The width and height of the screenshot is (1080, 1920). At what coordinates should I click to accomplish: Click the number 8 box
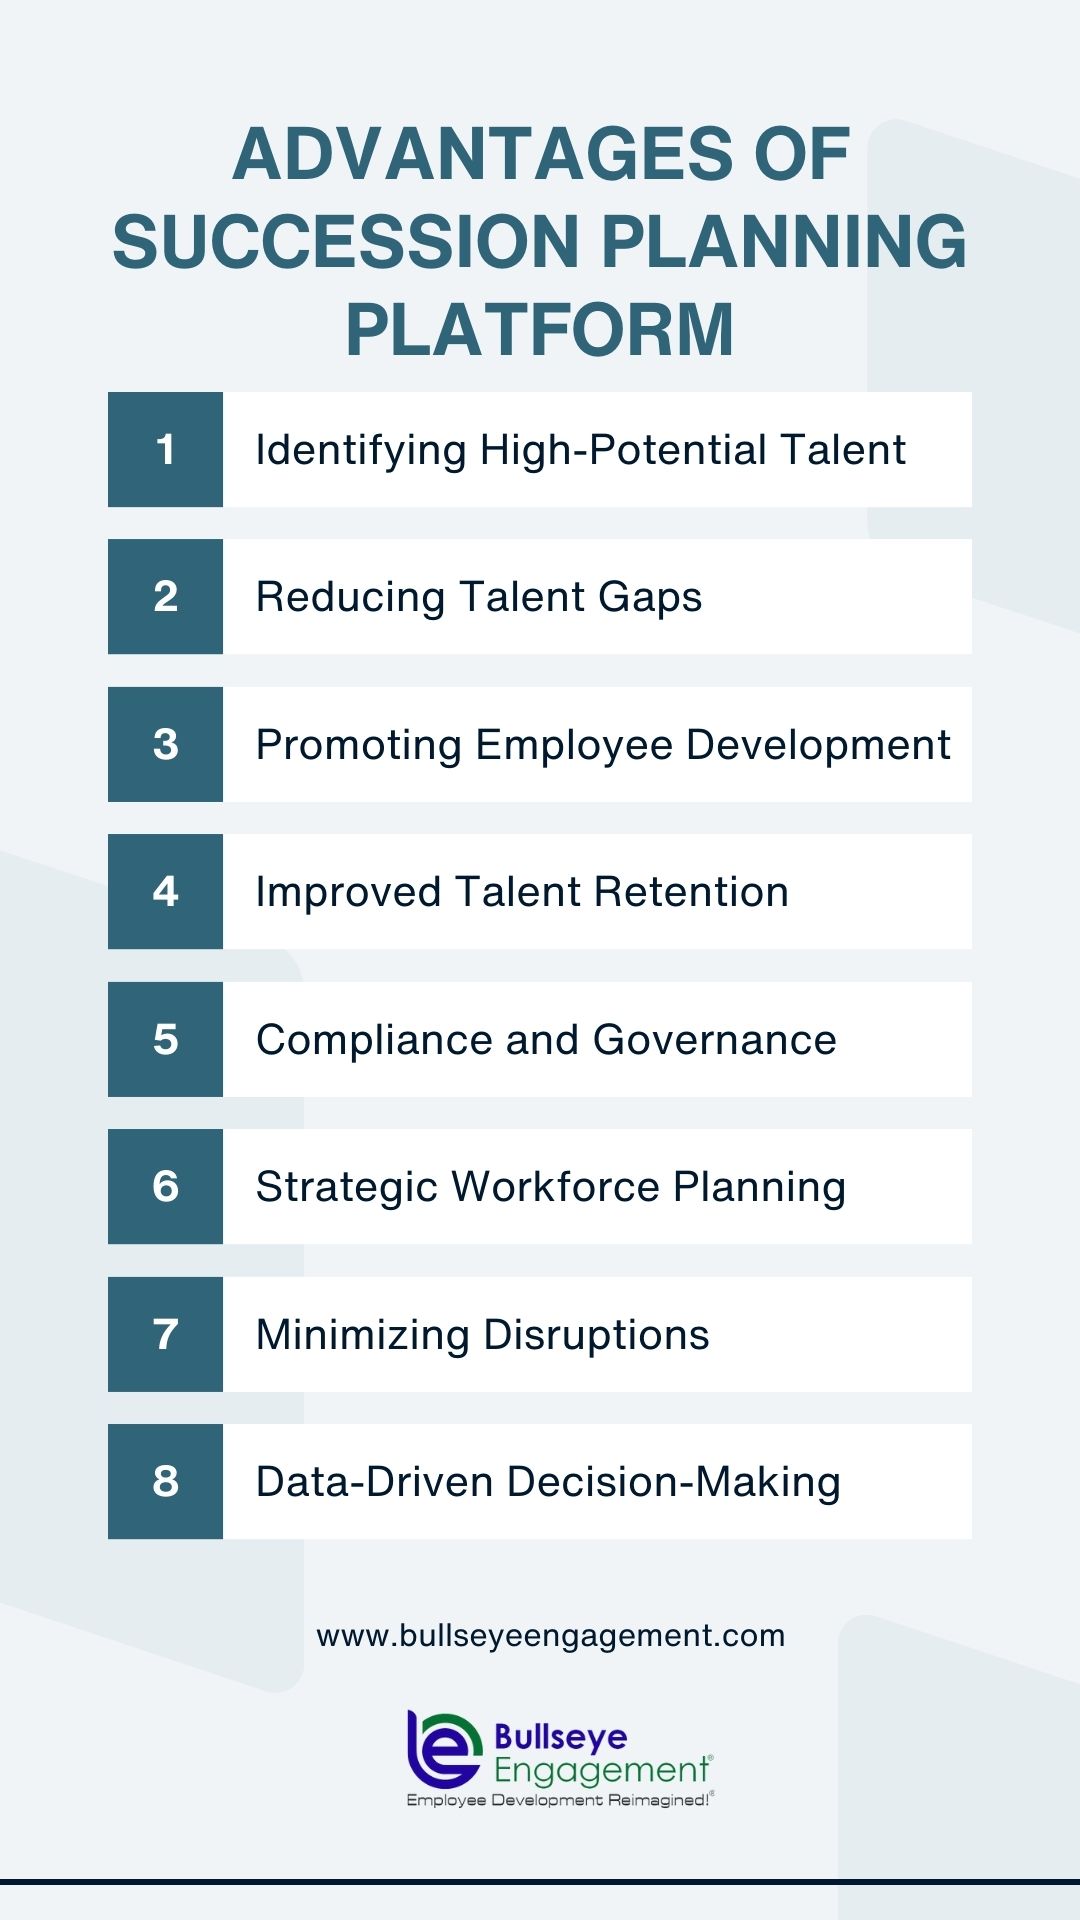(x=165, y=1482)
